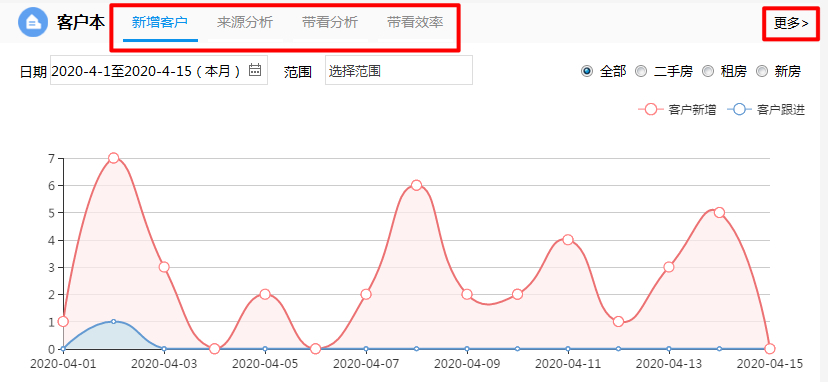
Task: Click the 客户跟进 blue point at value 1
Action: (113, 321)
